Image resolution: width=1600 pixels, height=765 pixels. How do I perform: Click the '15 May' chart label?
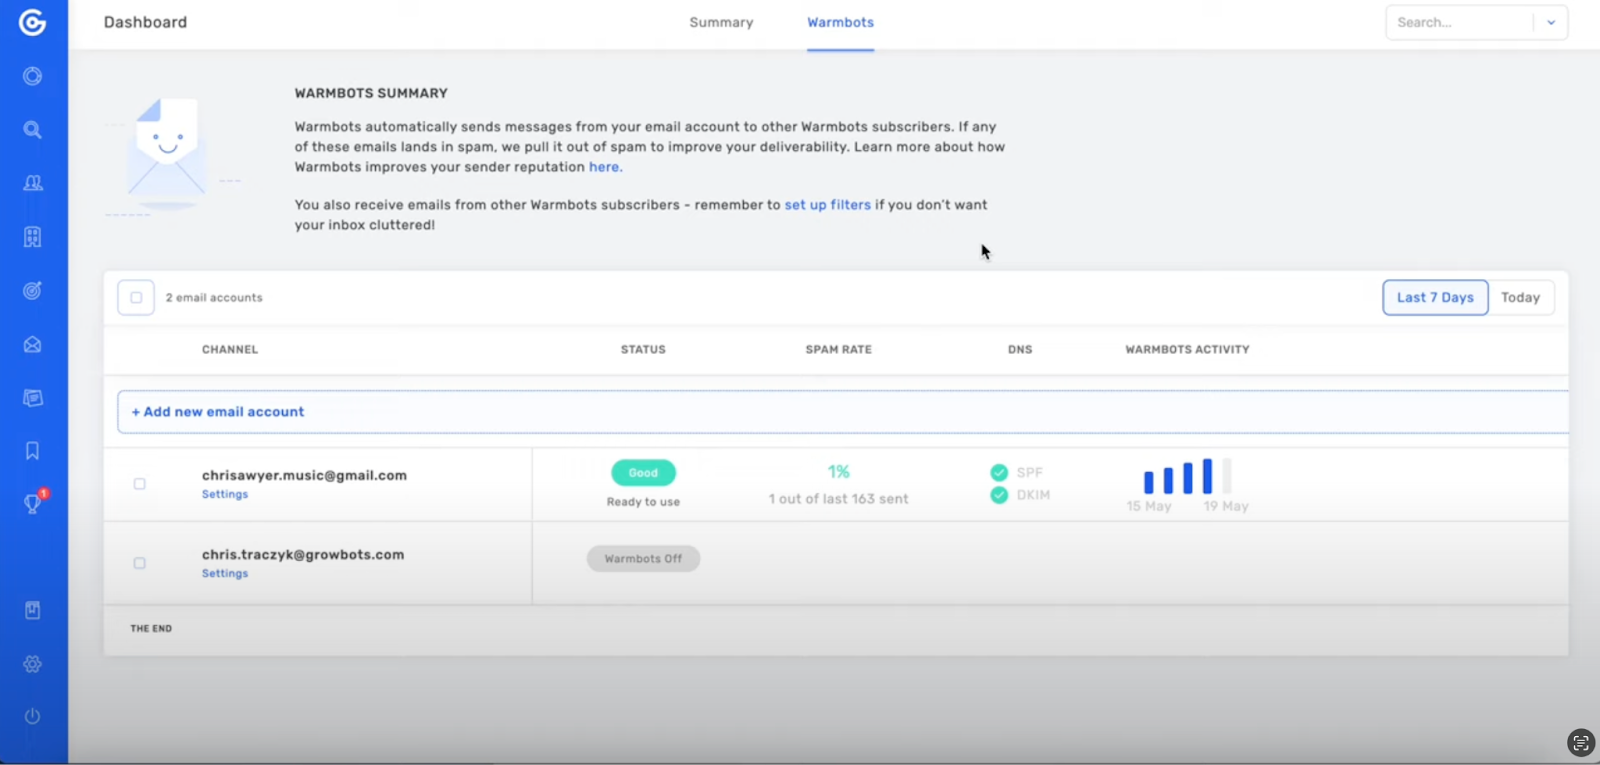pyautogui.click(x=1149, y=506)
